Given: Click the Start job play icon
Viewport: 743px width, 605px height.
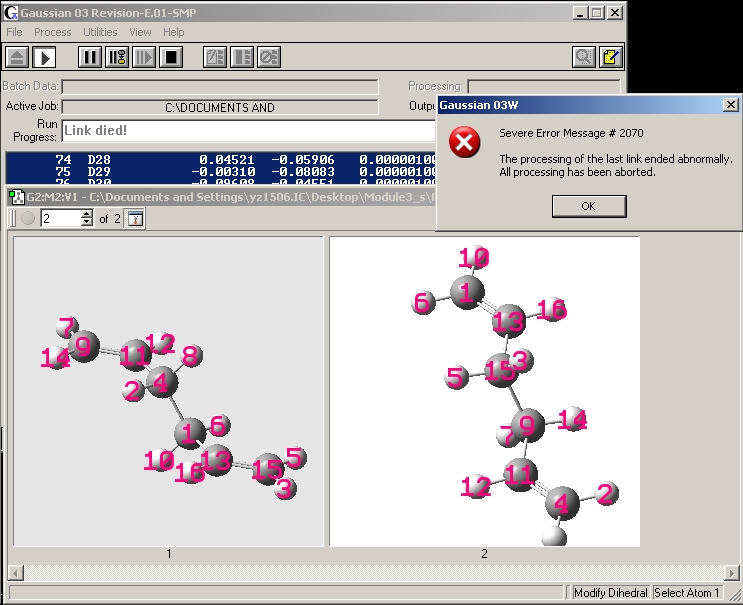Looking at the screenshot, I should pyautogui.click(x=45, y=57).
